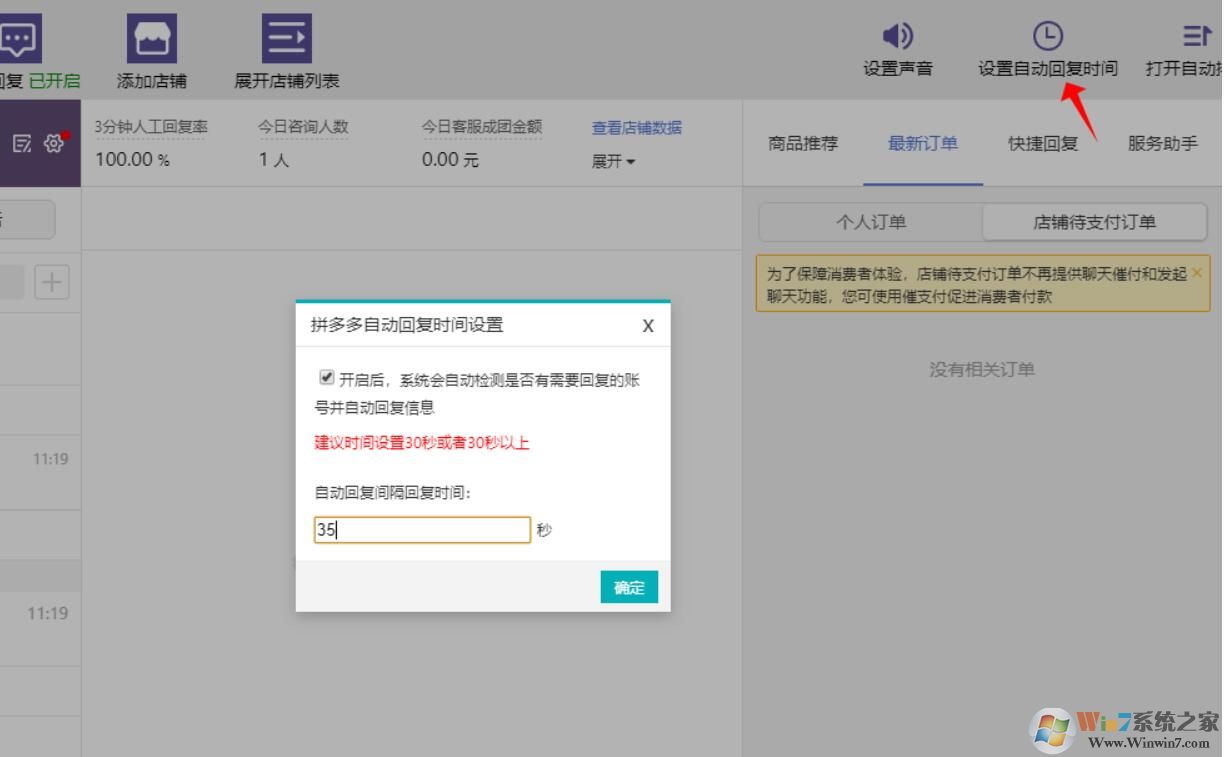
Task: Open the 查看店铺数据 link
Action: 636,128
